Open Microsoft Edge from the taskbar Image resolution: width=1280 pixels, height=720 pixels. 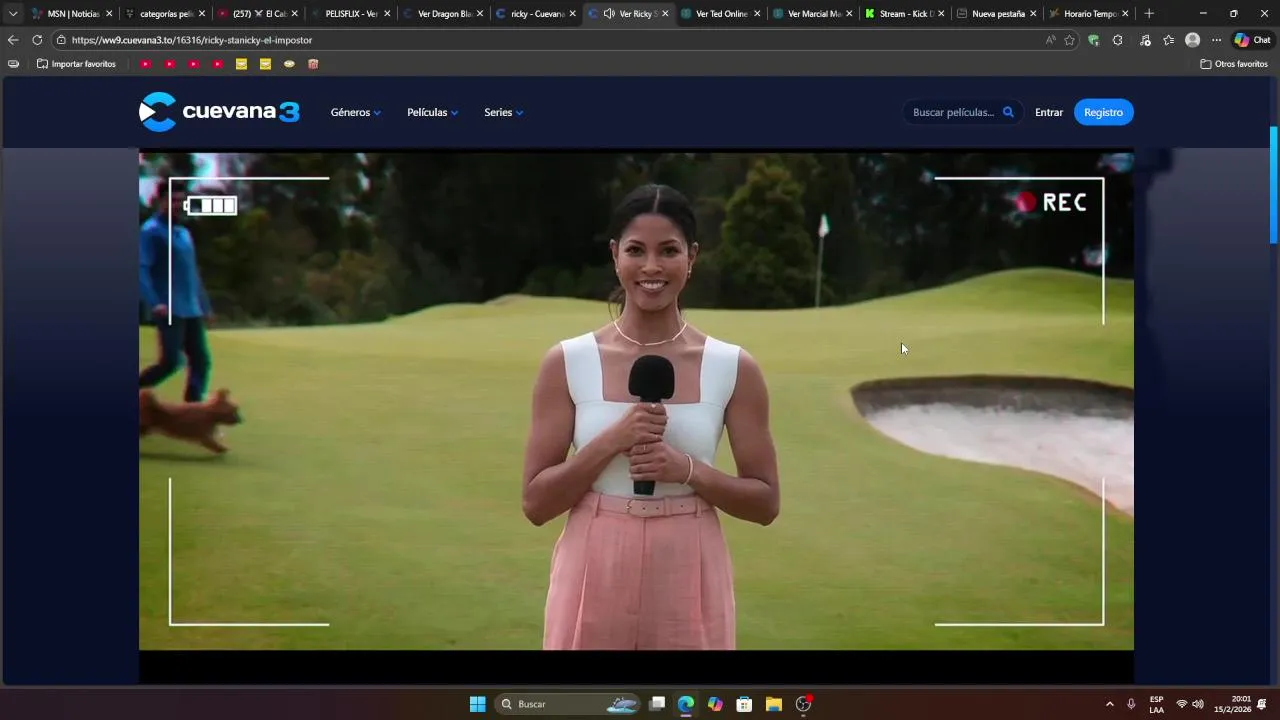tap(686, 704)
